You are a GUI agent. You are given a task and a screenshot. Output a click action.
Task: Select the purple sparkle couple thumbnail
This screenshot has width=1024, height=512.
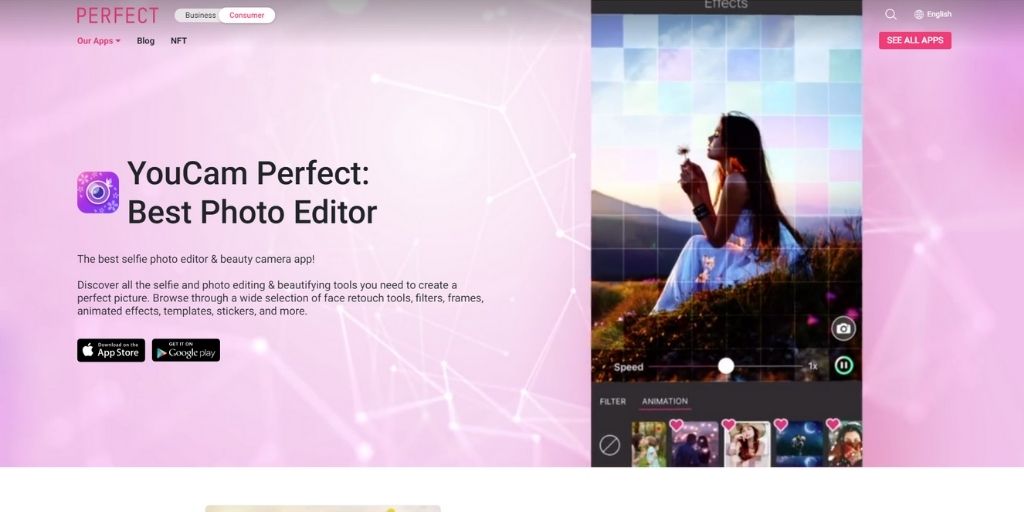coord(695,444)
